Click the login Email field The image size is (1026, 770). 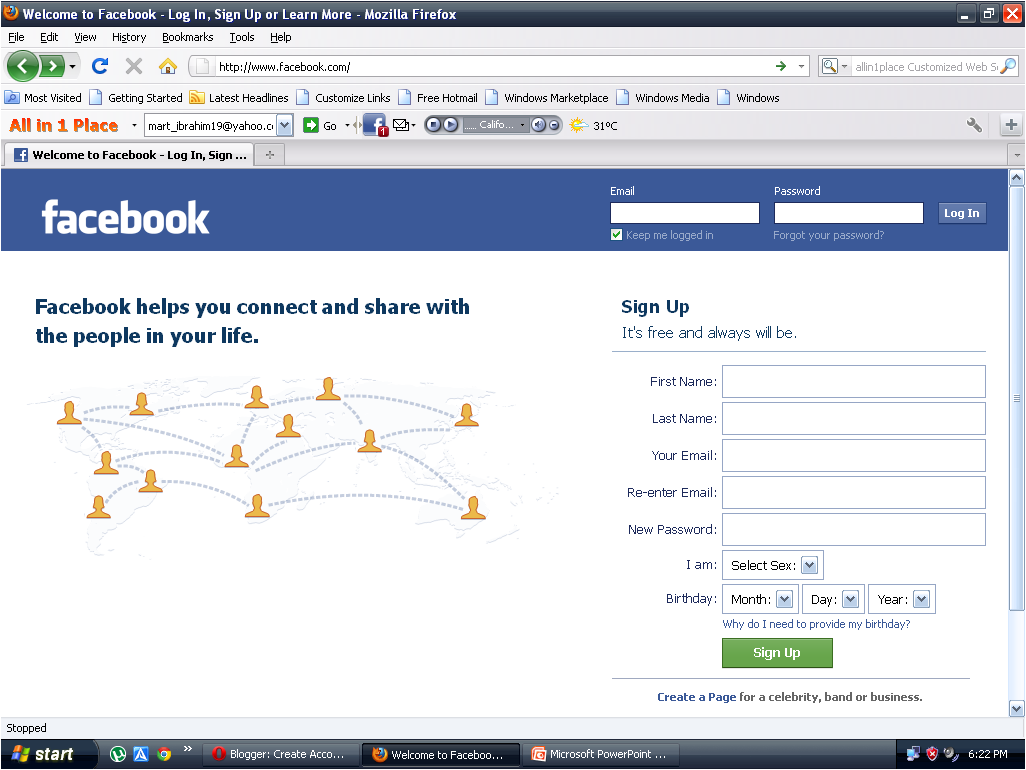(684, 213)
